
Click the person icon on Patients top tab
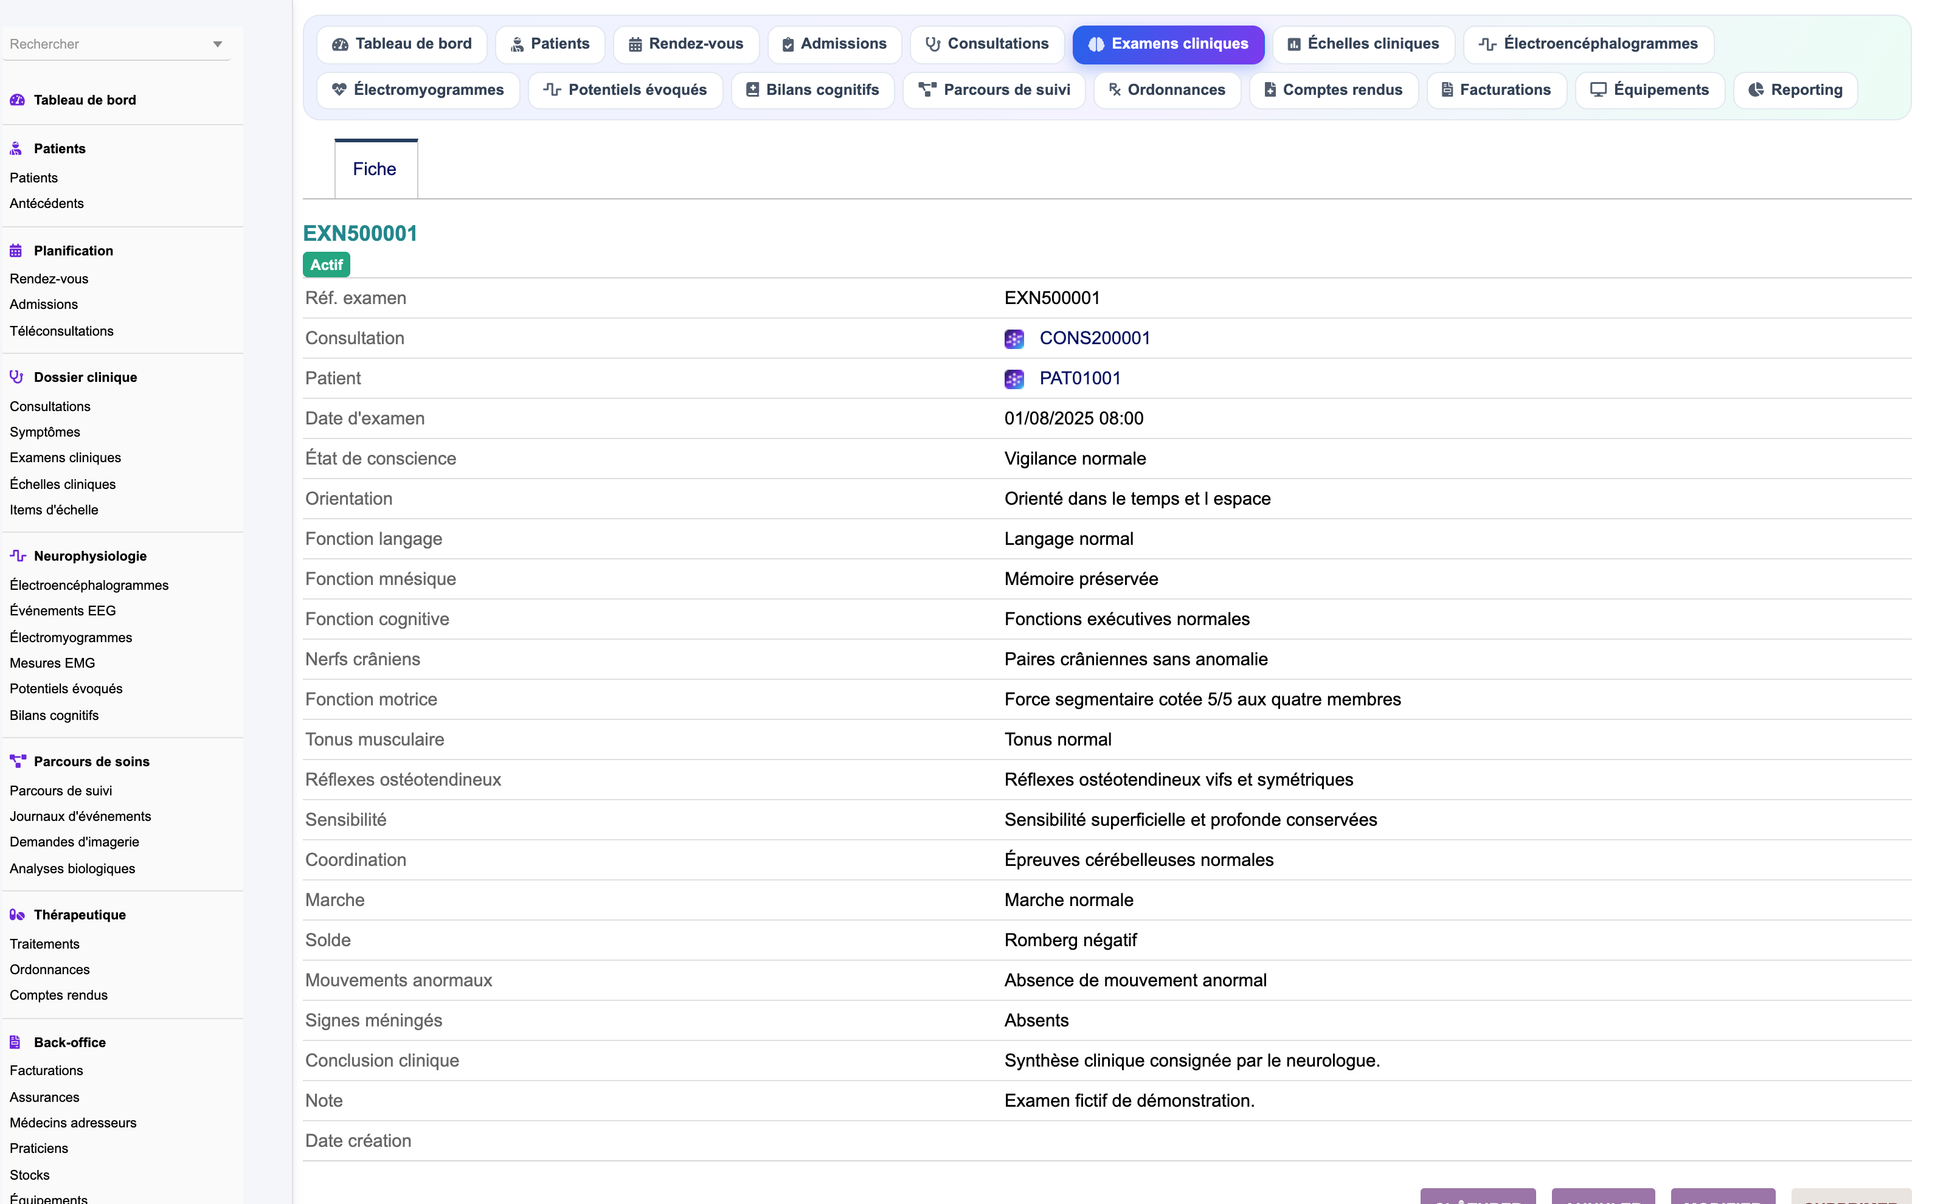coord(517,44)
